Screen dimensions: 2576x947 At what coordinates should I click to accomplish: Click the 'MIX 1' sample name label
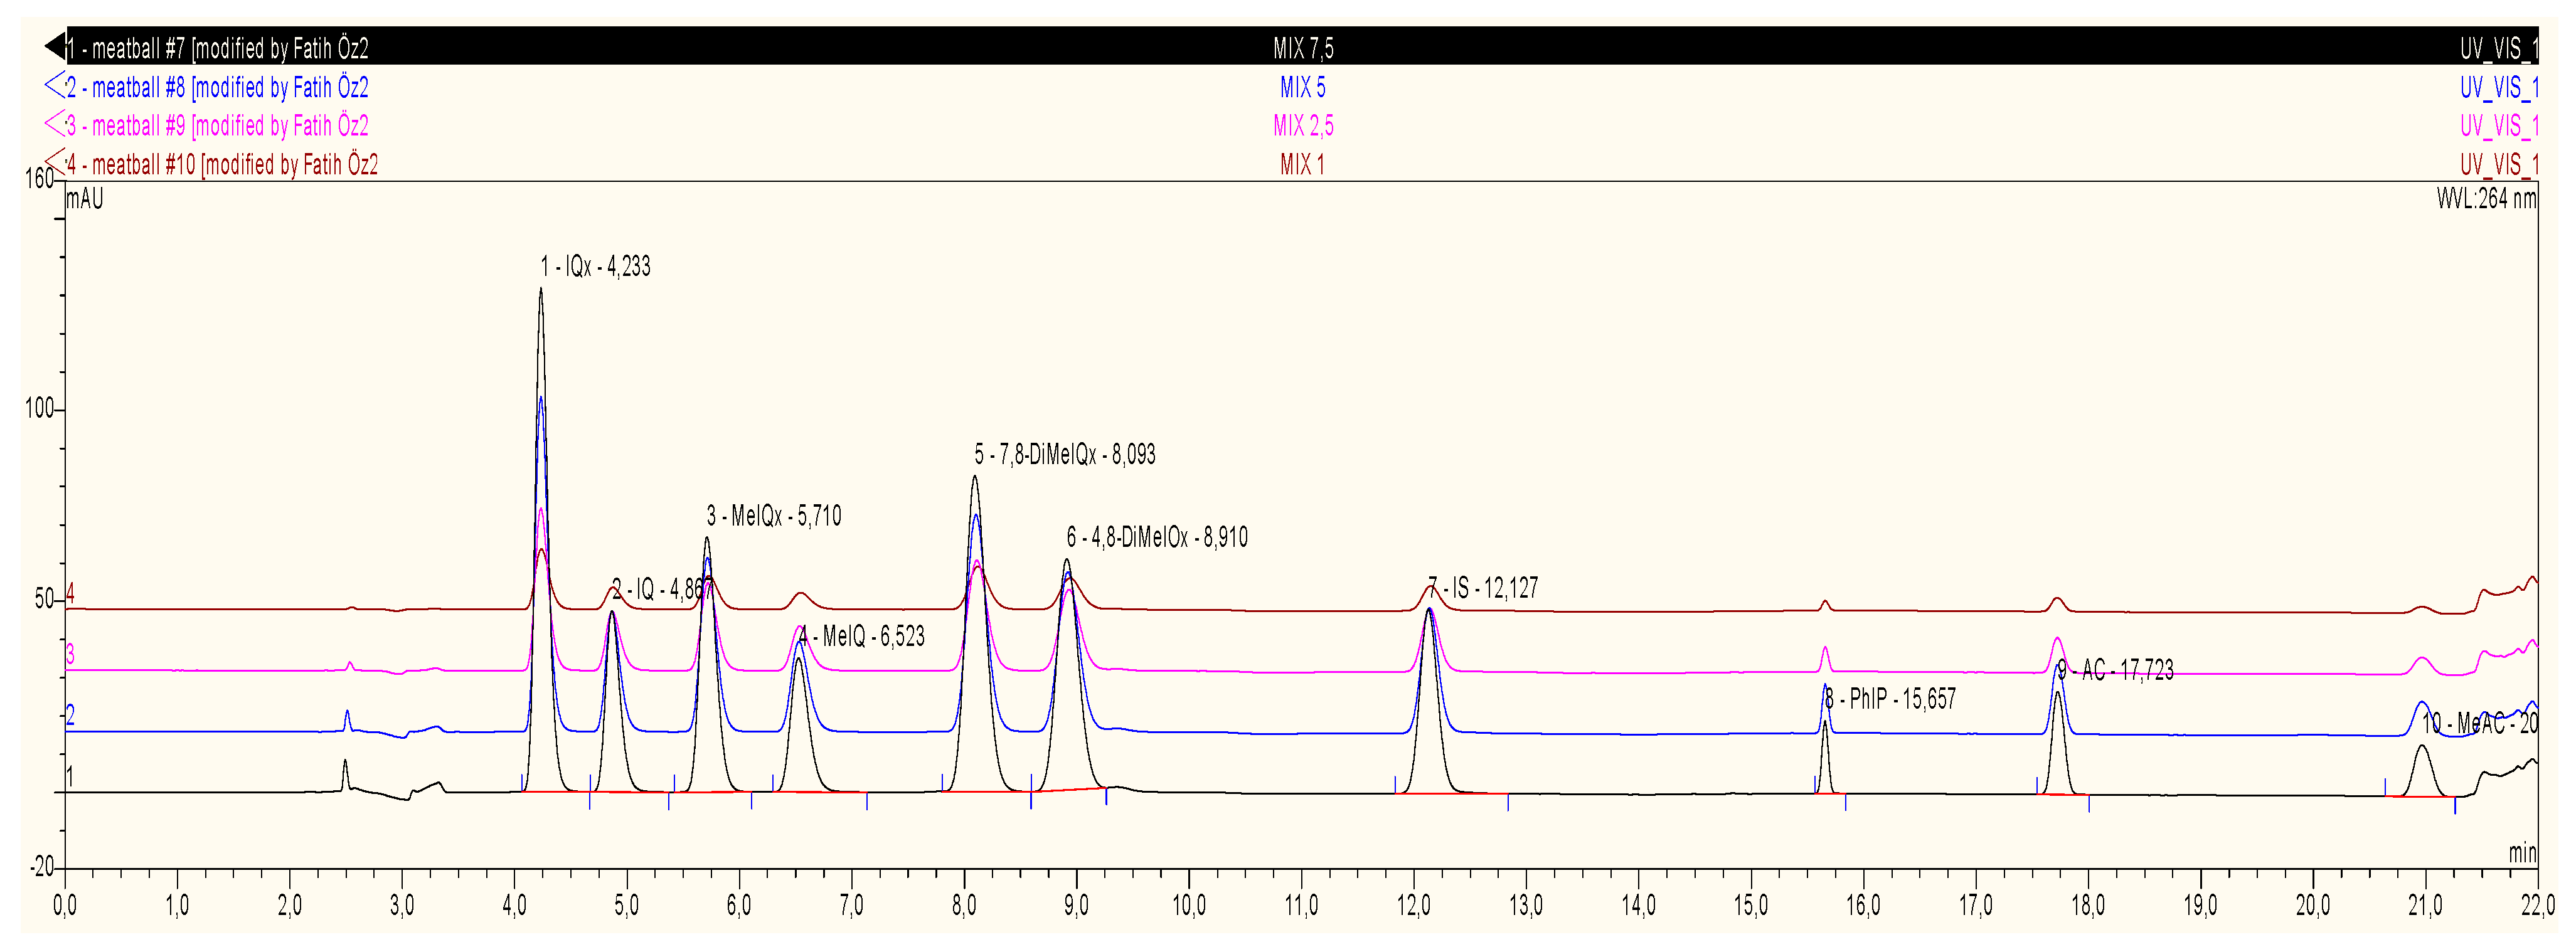tap(1302, 165)
